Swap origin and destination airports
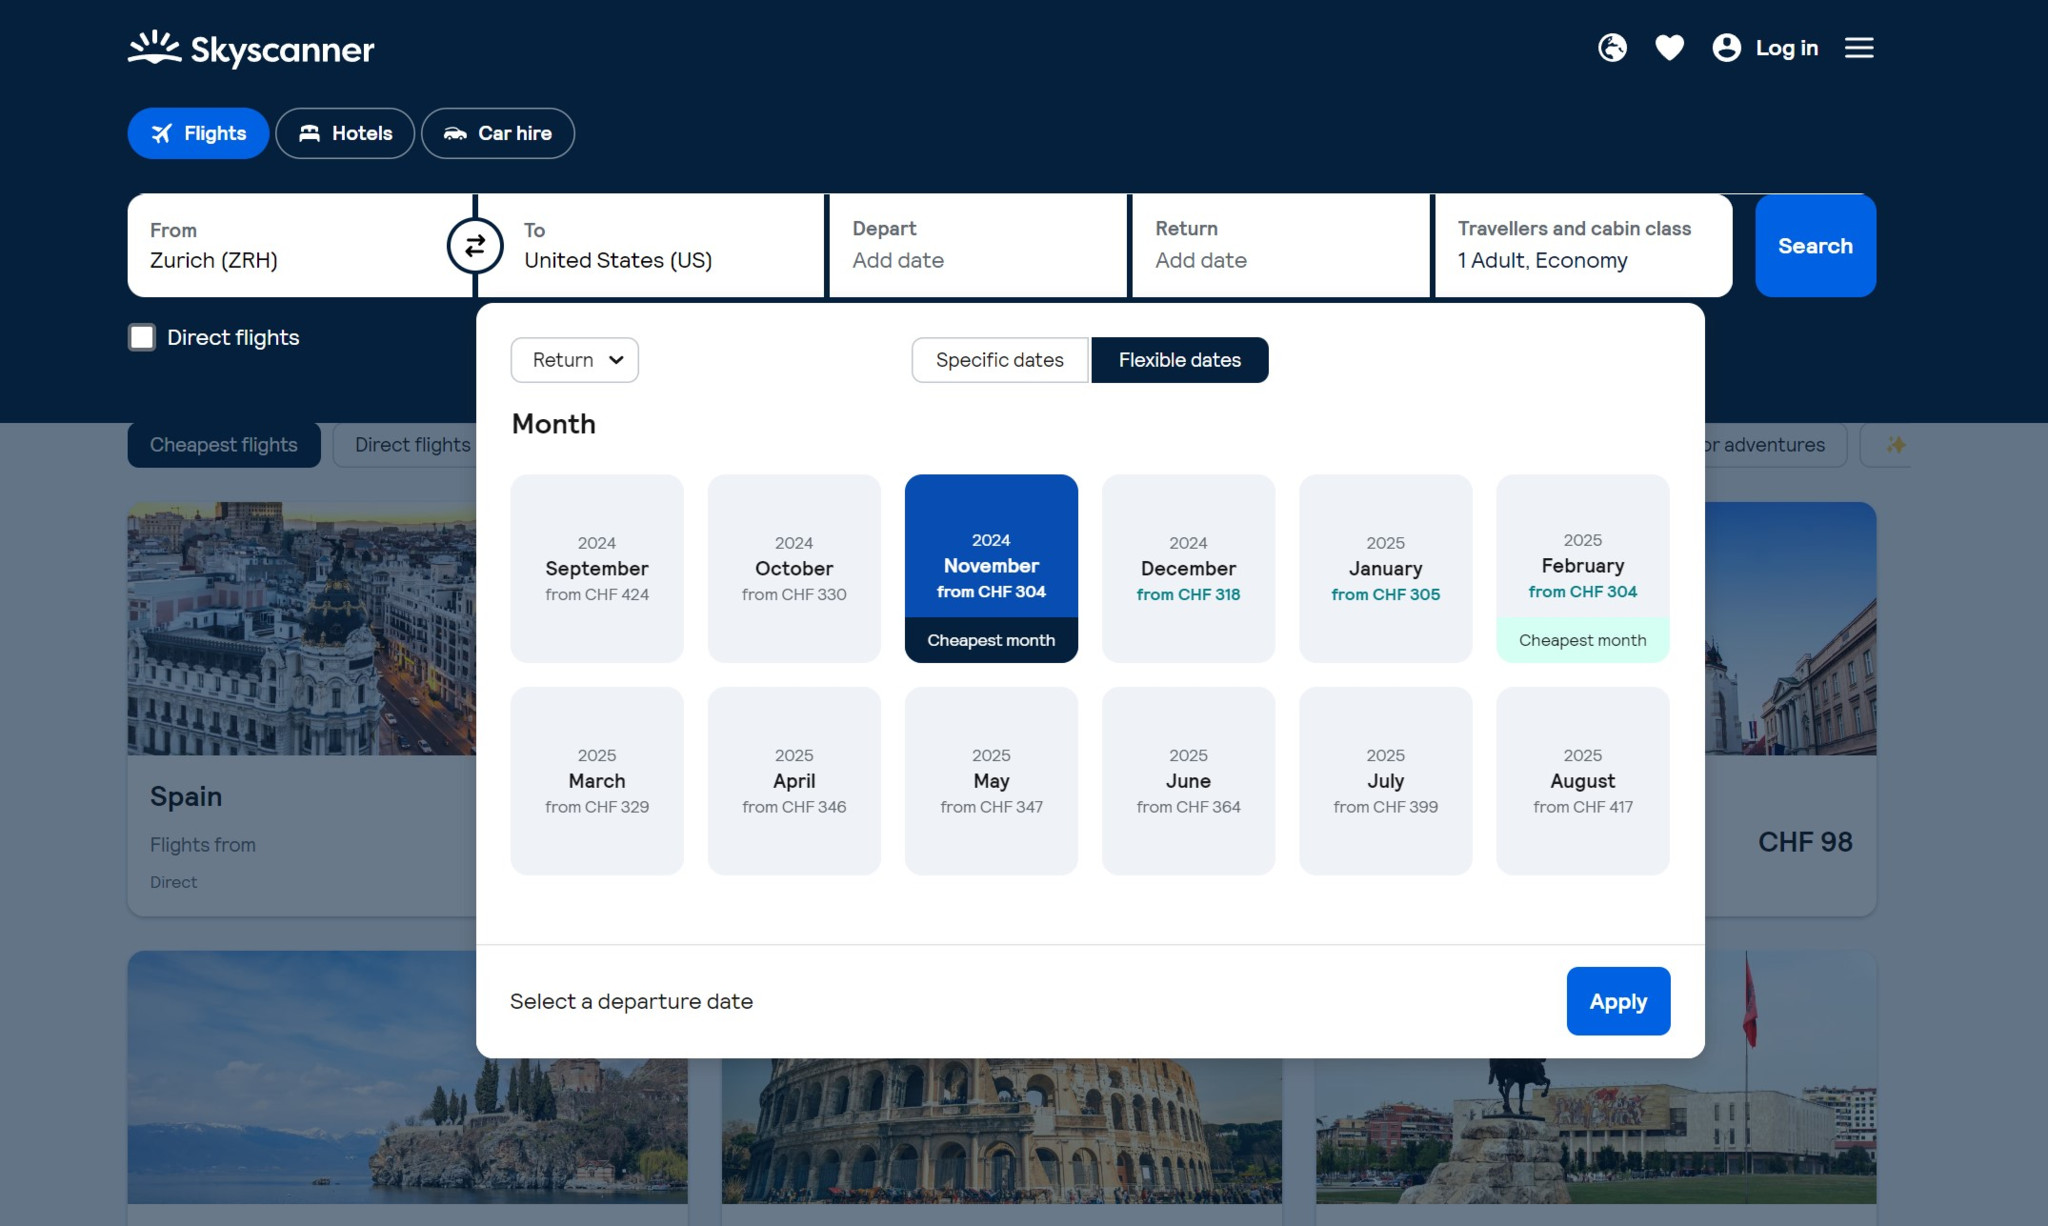The height and width of the screenshot is (1226, 2048). click(475, 245)
